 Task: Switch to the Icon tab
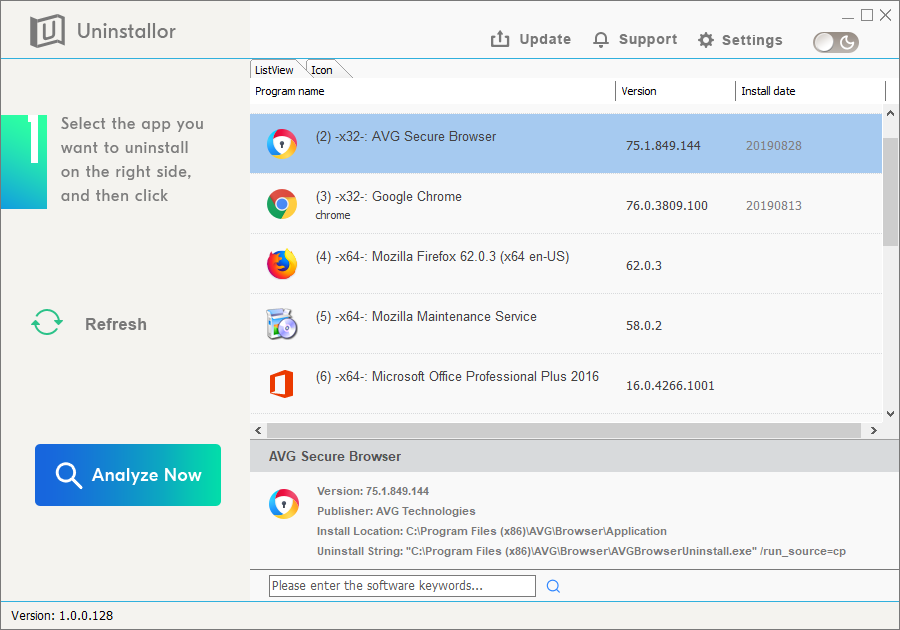(322, 70)
